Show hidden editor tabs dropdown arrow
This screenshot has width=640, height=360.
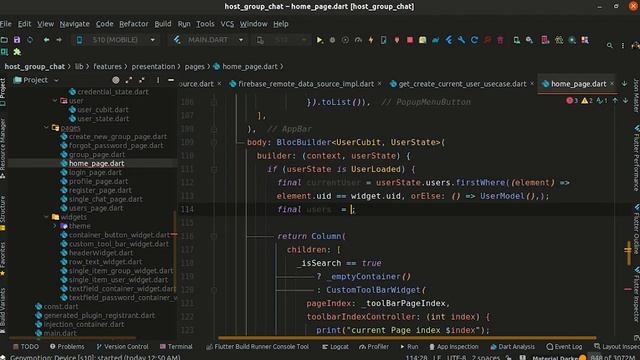(x=624, y=84)
